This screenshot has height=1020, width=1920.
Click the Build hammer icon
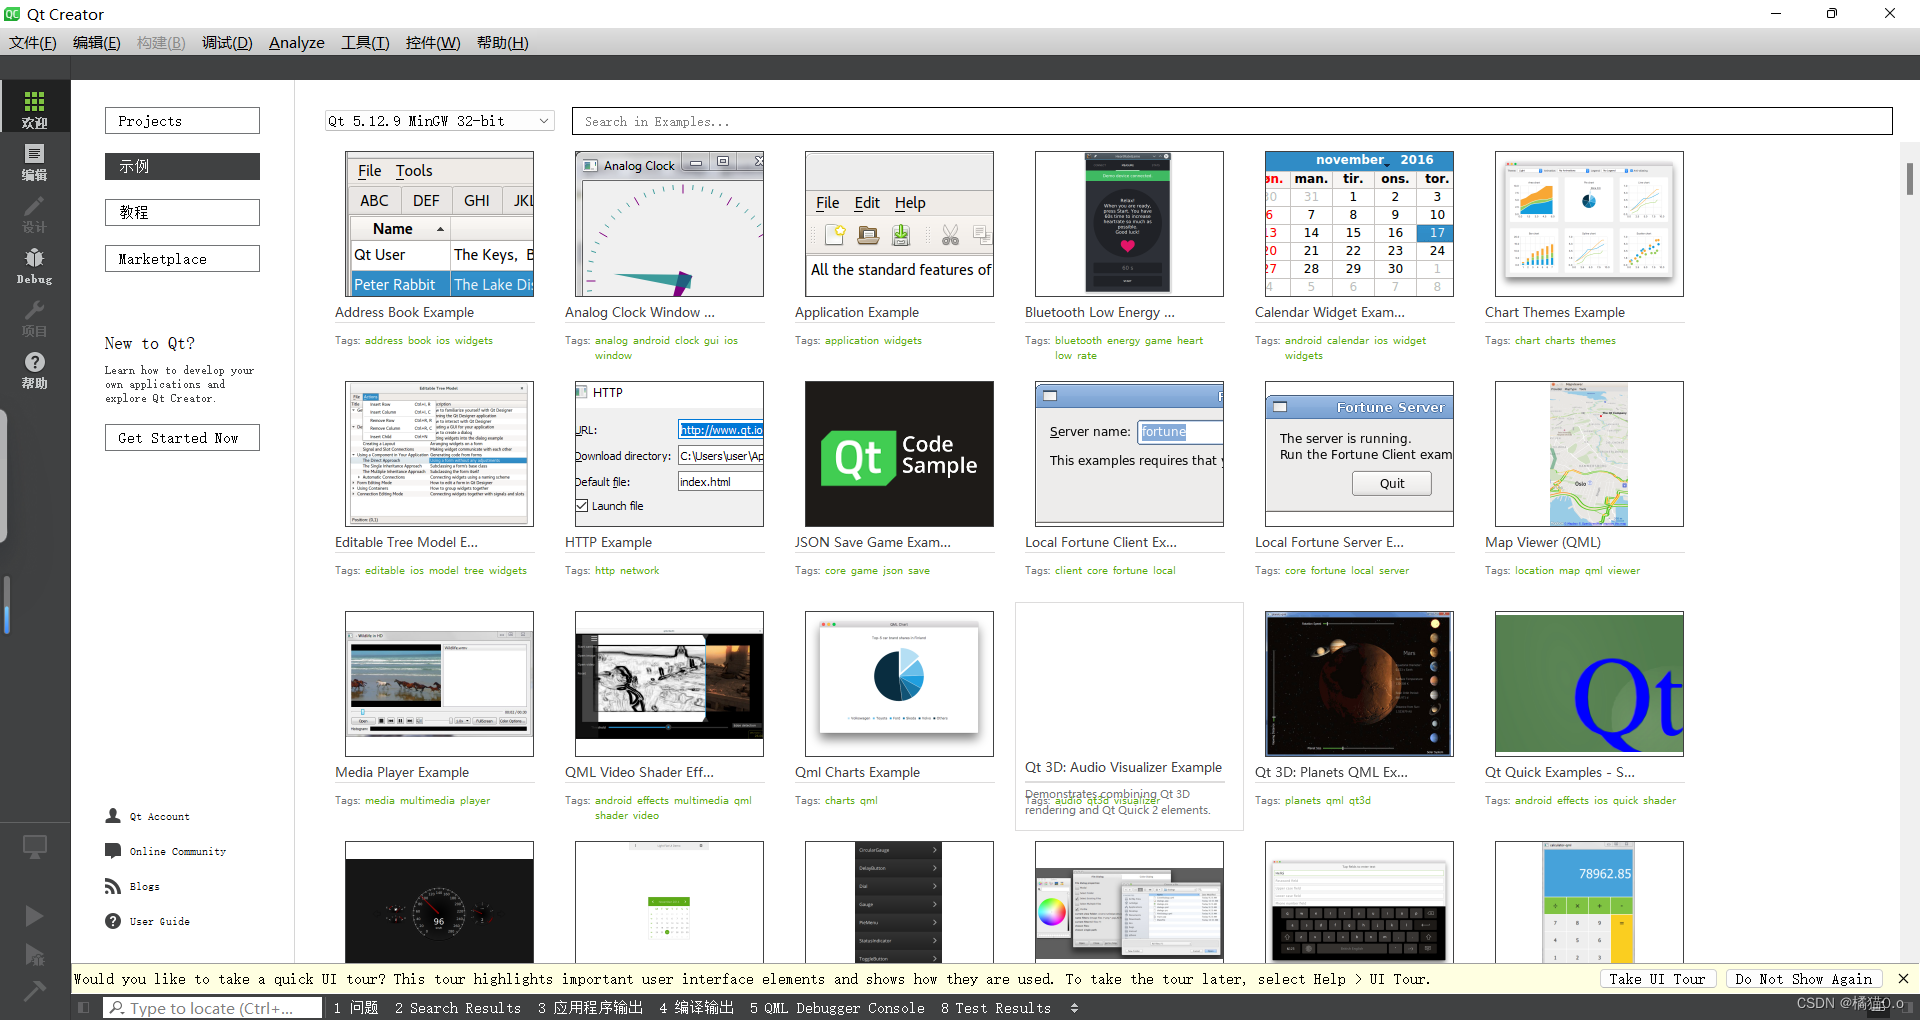(34, 991)
